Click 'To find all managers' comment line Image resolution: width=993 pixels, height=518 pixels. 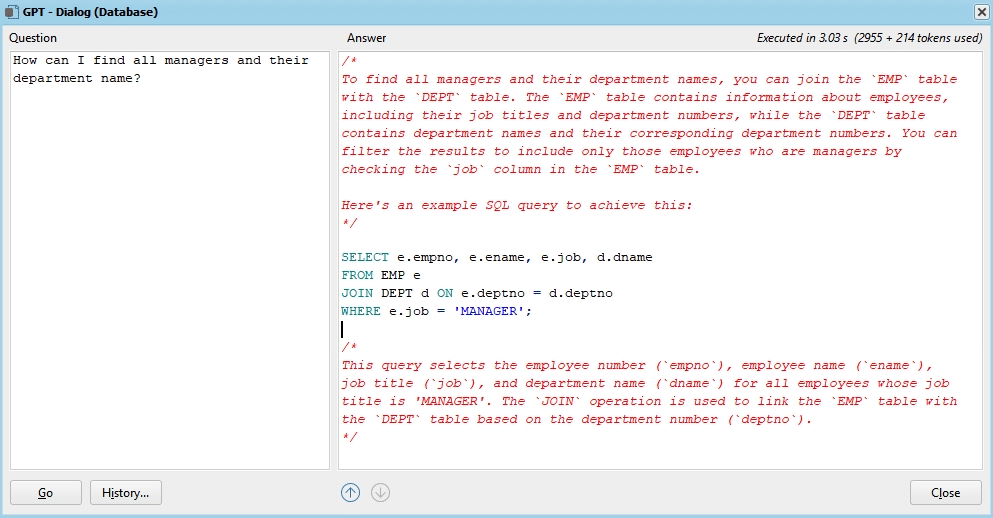click(x=649, y=79)
